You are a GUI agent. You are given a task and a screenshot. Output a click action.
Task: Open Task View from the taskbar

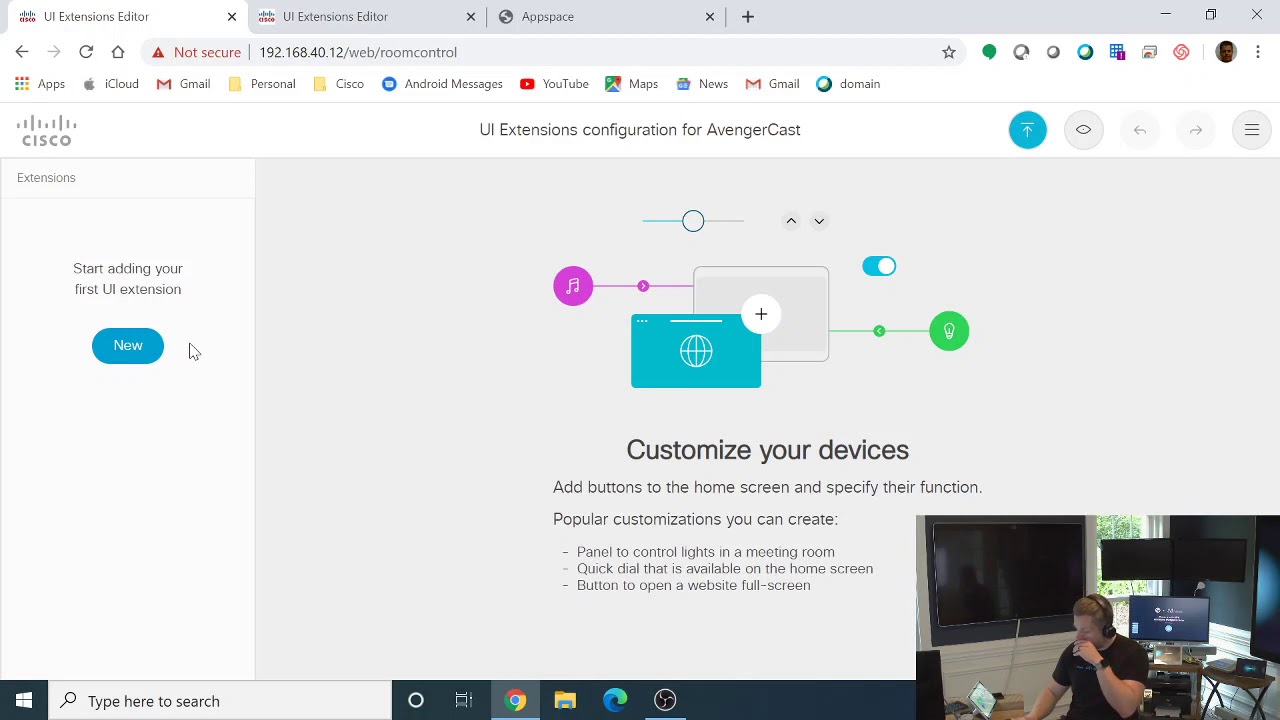tap(464, 701)
